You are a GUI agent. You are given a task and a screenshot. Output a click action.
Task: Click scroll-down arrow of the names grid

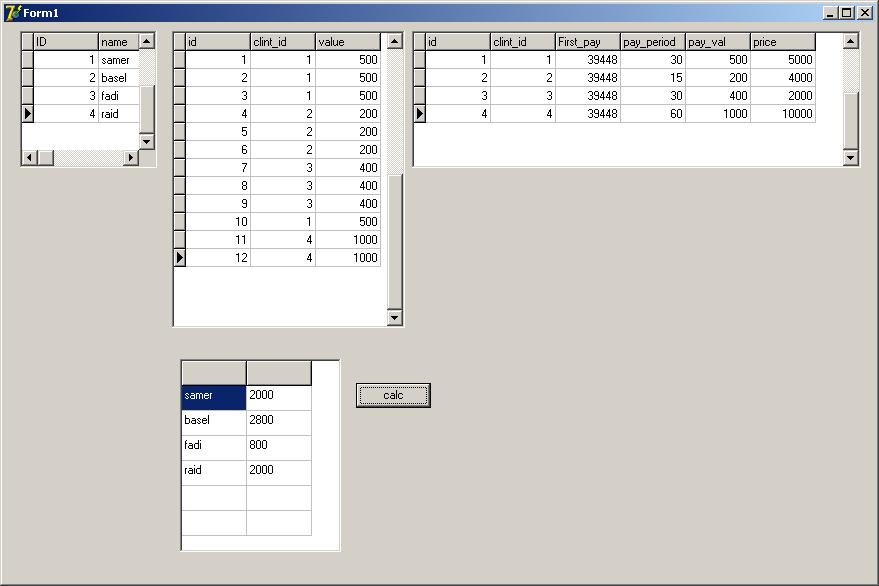(x=146, y=141)
